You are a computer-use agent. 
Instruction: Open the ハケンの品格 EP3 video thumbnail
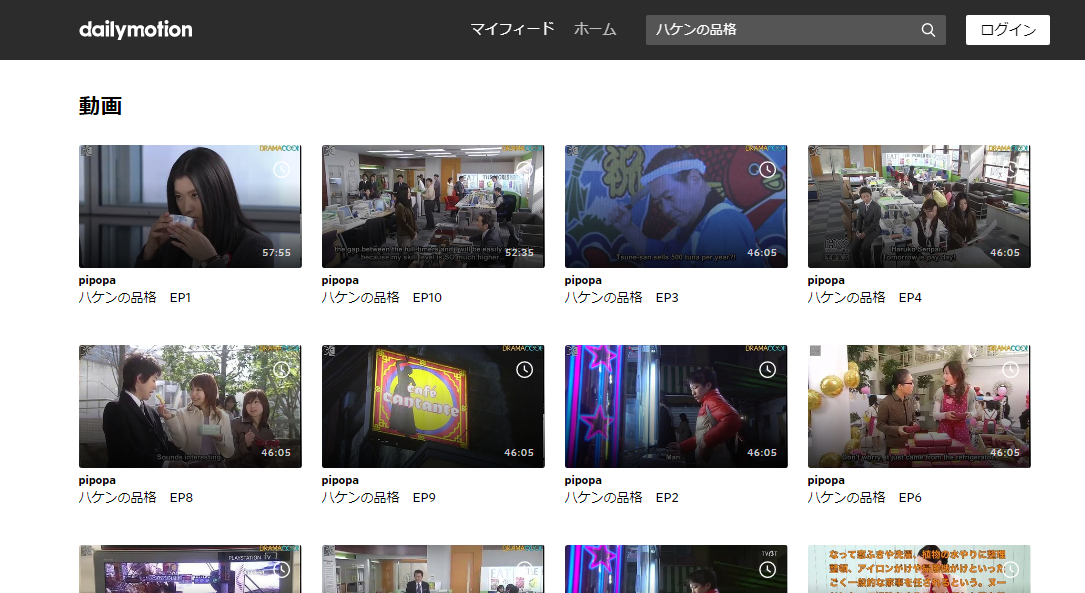coord(676,206)
